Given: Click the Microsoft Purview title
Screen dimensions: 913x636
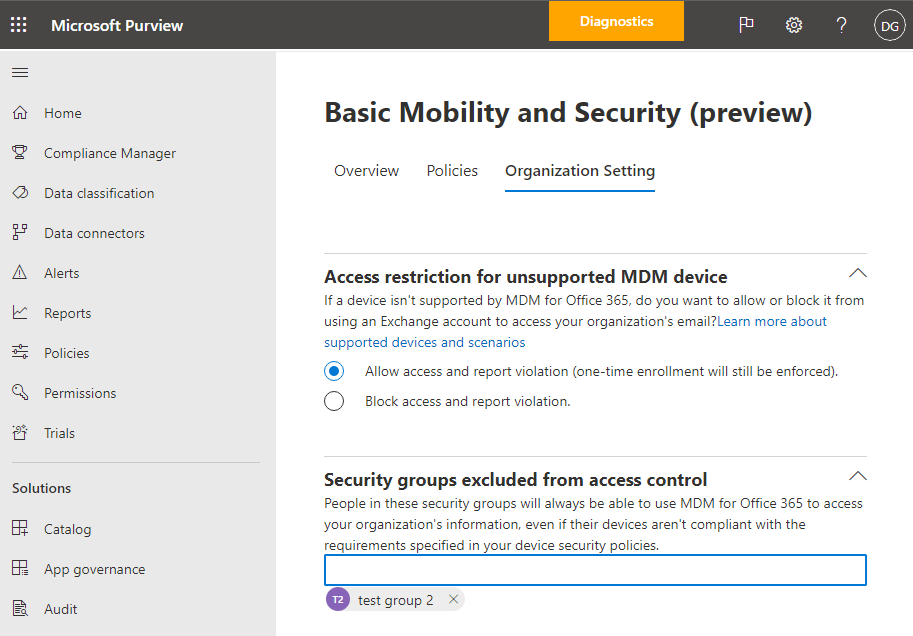Looking at the screenshot, I should coord(117,26).
